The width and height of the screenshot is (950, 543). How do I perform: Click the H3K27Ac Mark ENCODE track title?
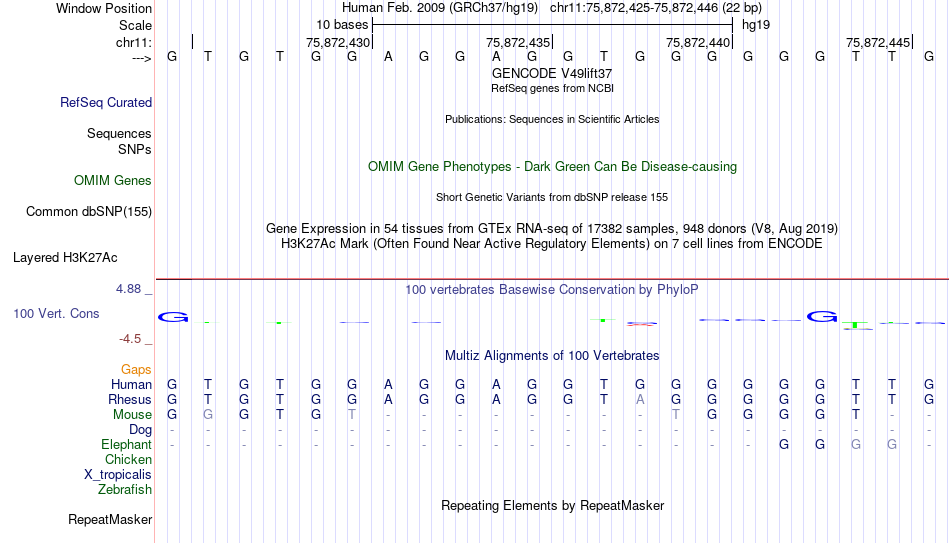(552, 244)
